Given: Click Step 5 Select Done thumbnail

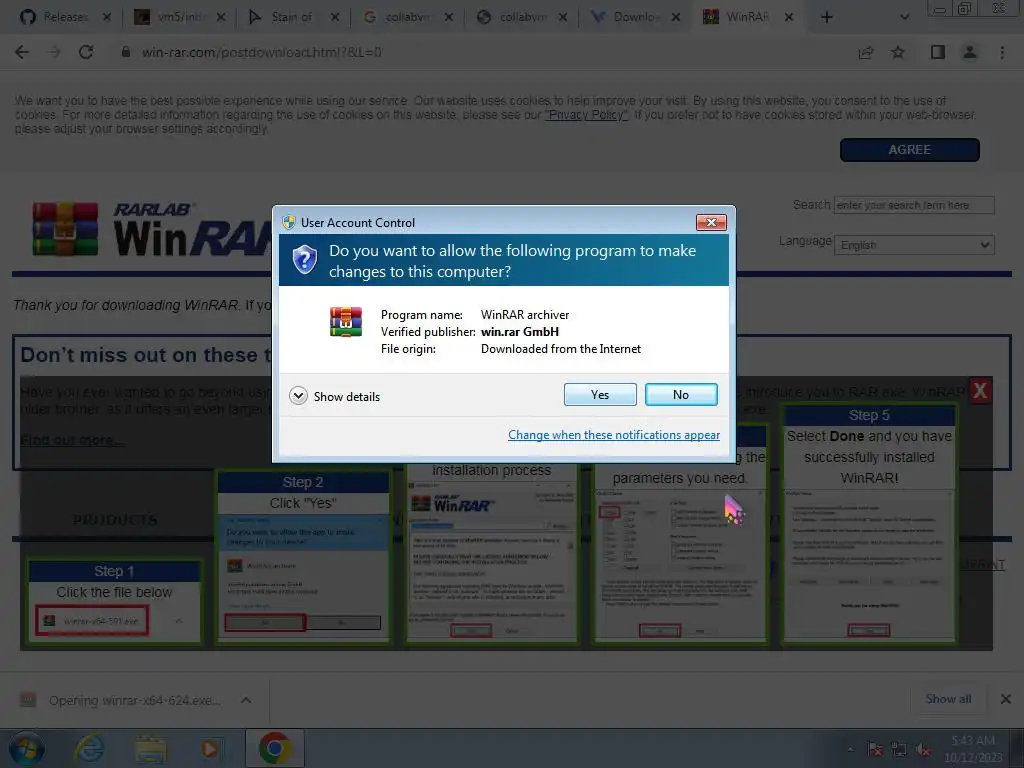Looking at the screenshot, I should coord(869,522).
